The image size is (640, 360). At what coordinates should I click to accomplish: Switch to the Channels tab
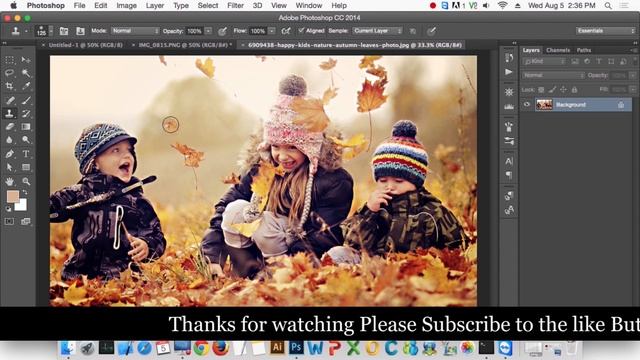tap(558, 50)
